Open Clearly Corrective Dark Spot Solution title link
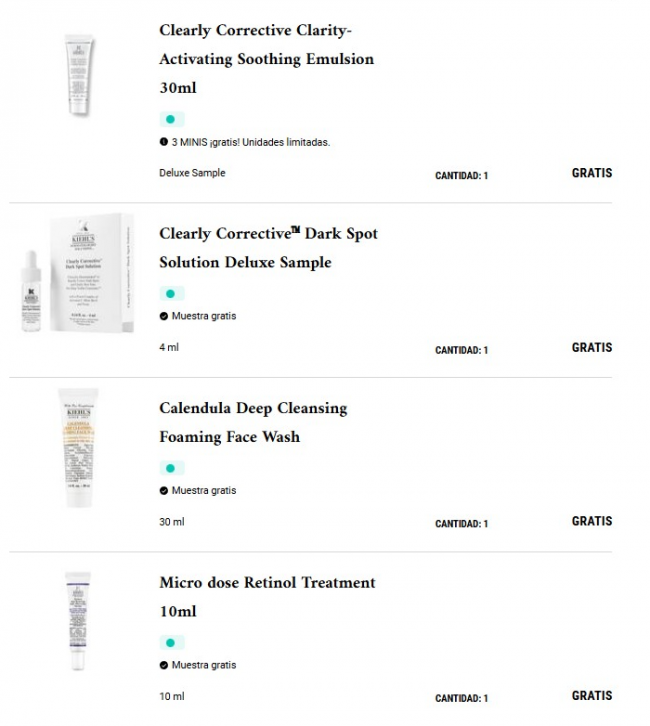 [x=268, y=248]
